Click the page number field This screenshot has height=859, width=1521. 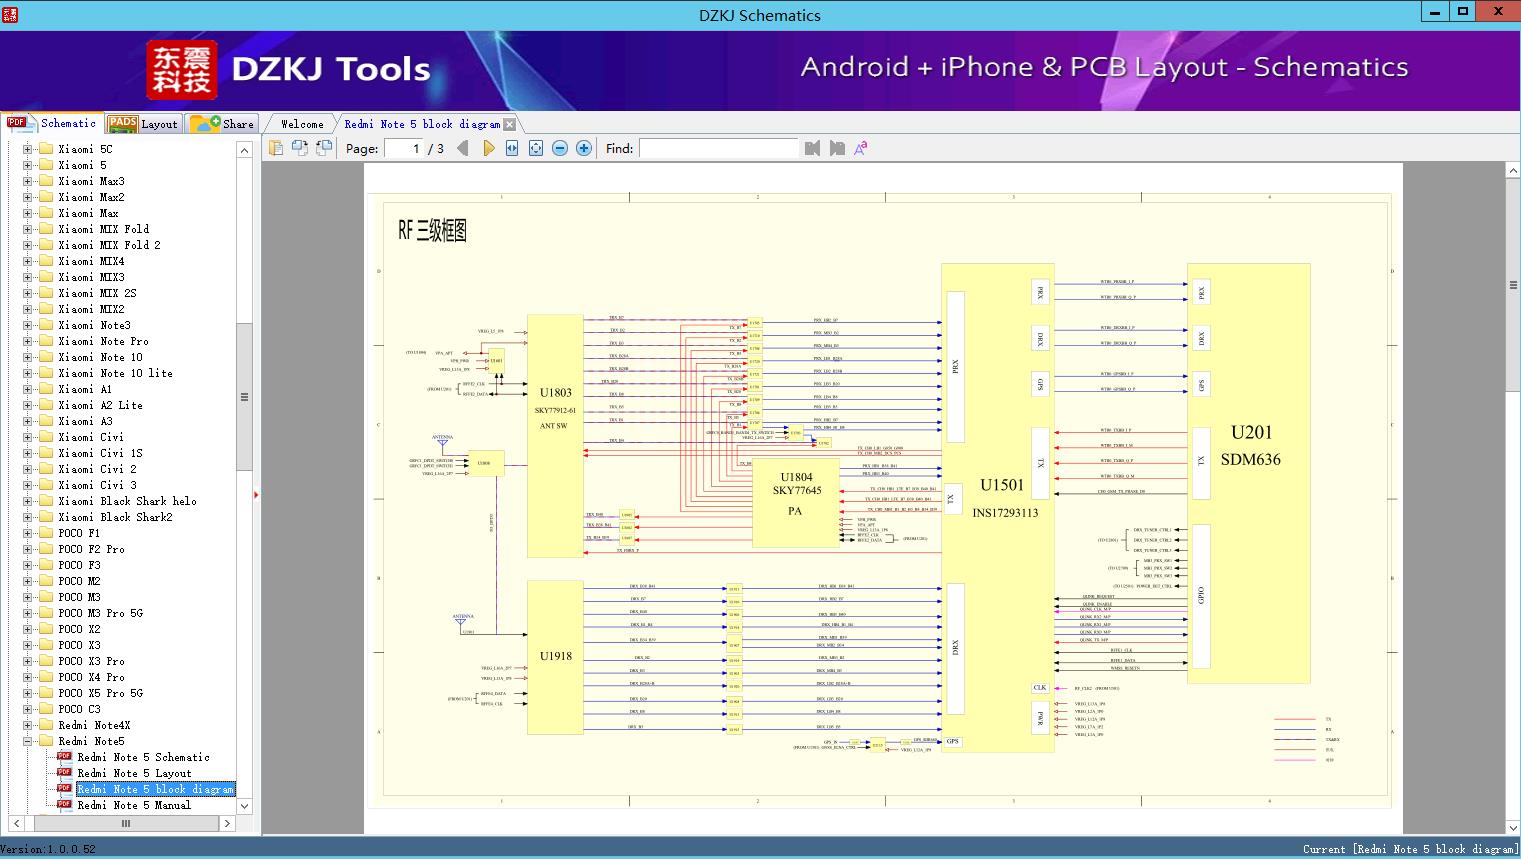click(x=404, y=148)
